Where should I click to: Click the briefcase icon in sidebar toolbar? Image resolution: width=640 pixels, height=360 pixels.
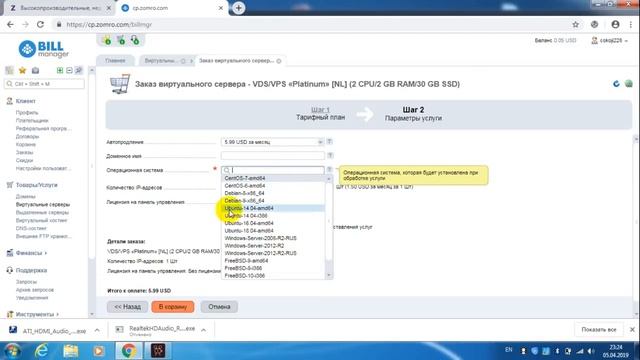(36, 71)
